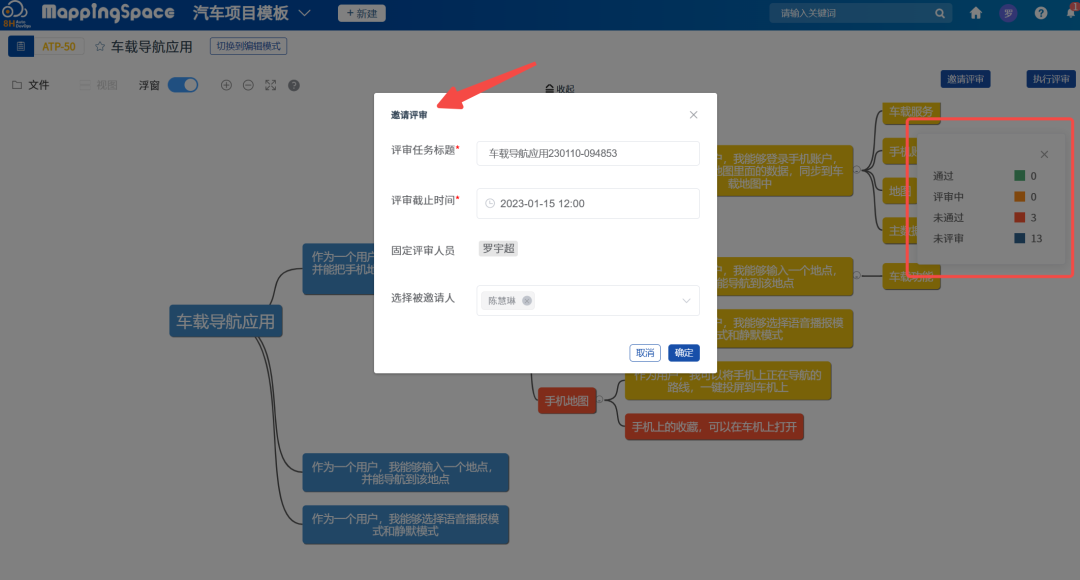Expand the 选择被邀请人 dropdown
Screen dimensions: 1080x580
686,301
